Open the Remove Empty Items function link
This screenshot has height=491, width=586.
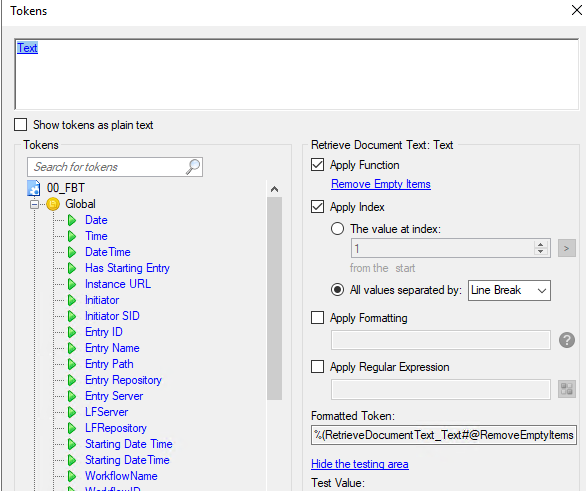pyautogui.click(x=381, y=184)
